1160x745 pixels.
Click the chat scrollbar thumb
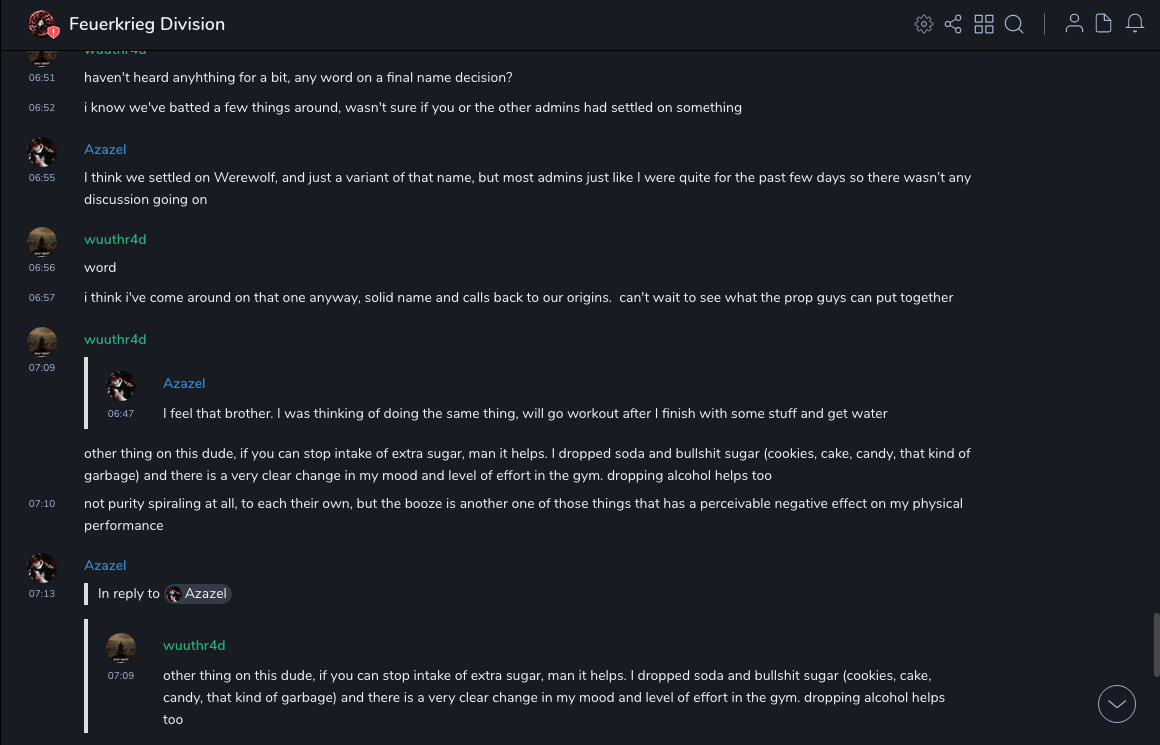click(1155, 644)
